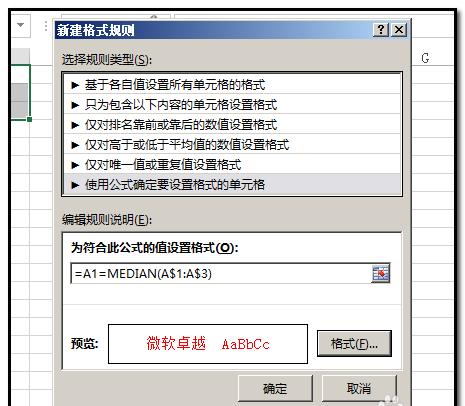The height and width of the screenshot is (406, 465).
Task: Click the green fill handle of selected cells
Action: tap(30, 119)
